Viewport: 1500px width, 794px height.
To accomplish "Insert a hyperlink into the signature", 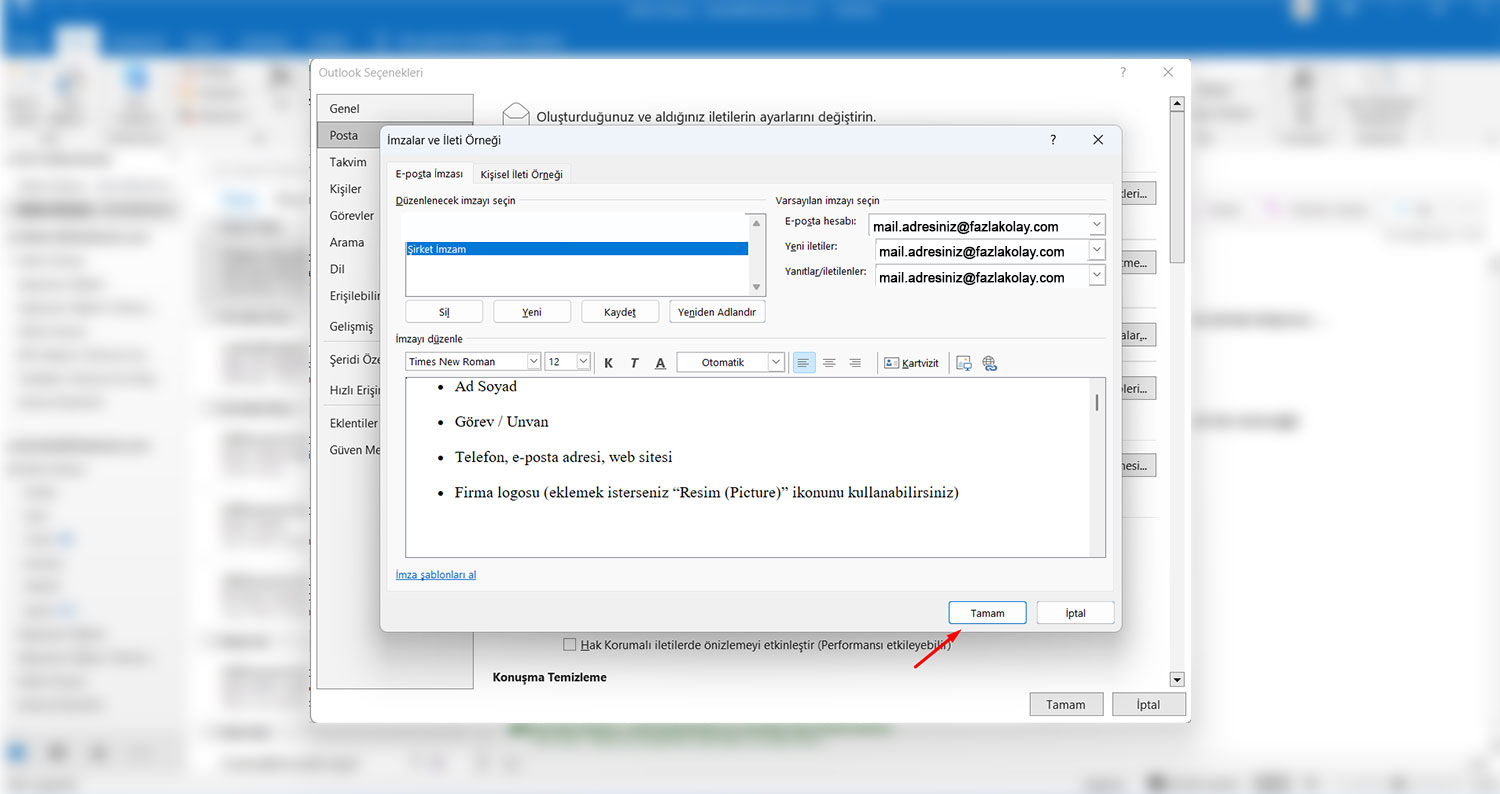I will (x=990, y=363).
